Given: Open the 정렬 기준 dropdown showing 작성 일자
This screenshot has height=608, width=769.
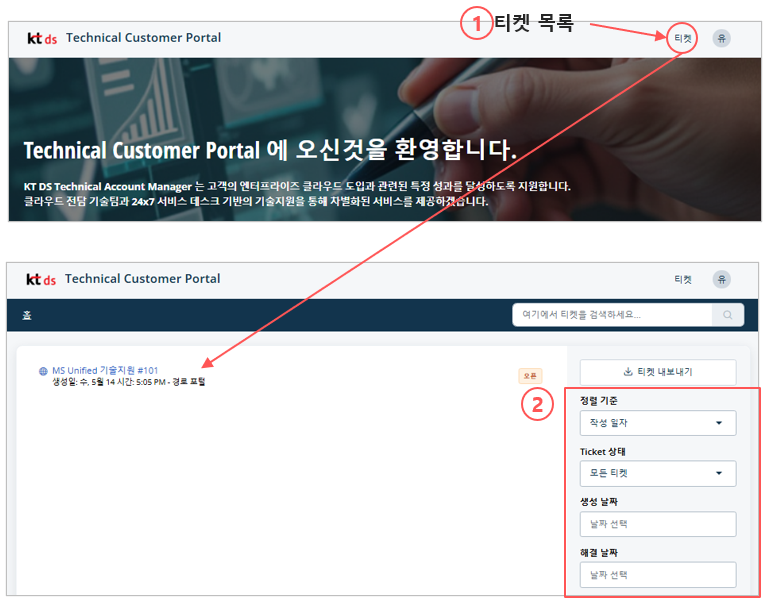Looking at the screenshot, I should (658, 423).
